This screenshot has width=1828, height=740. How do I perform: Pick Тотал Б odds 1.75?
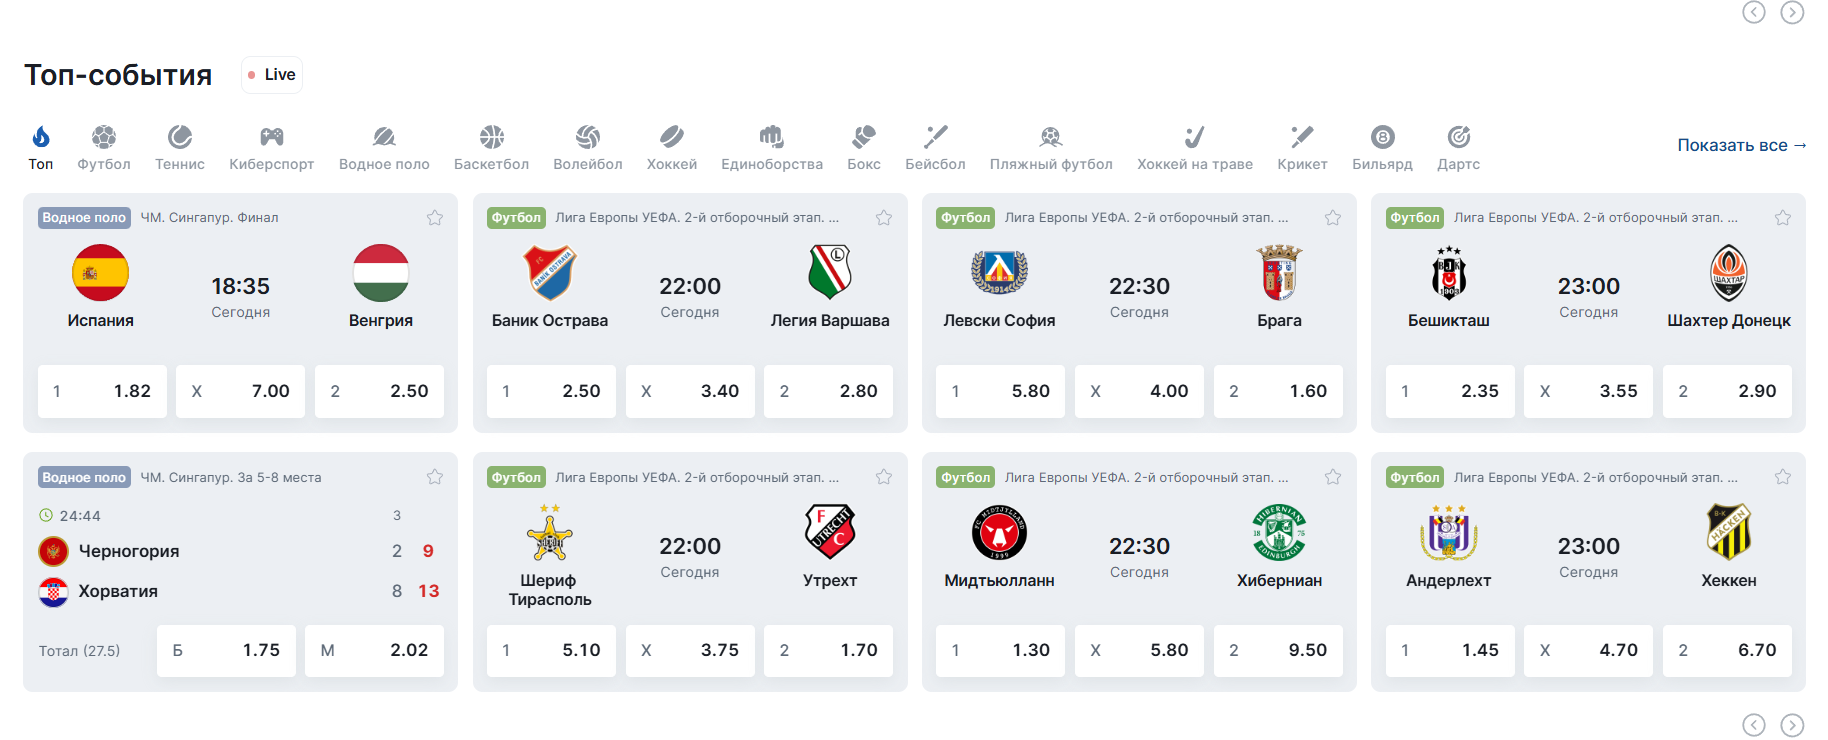point(226,651)
